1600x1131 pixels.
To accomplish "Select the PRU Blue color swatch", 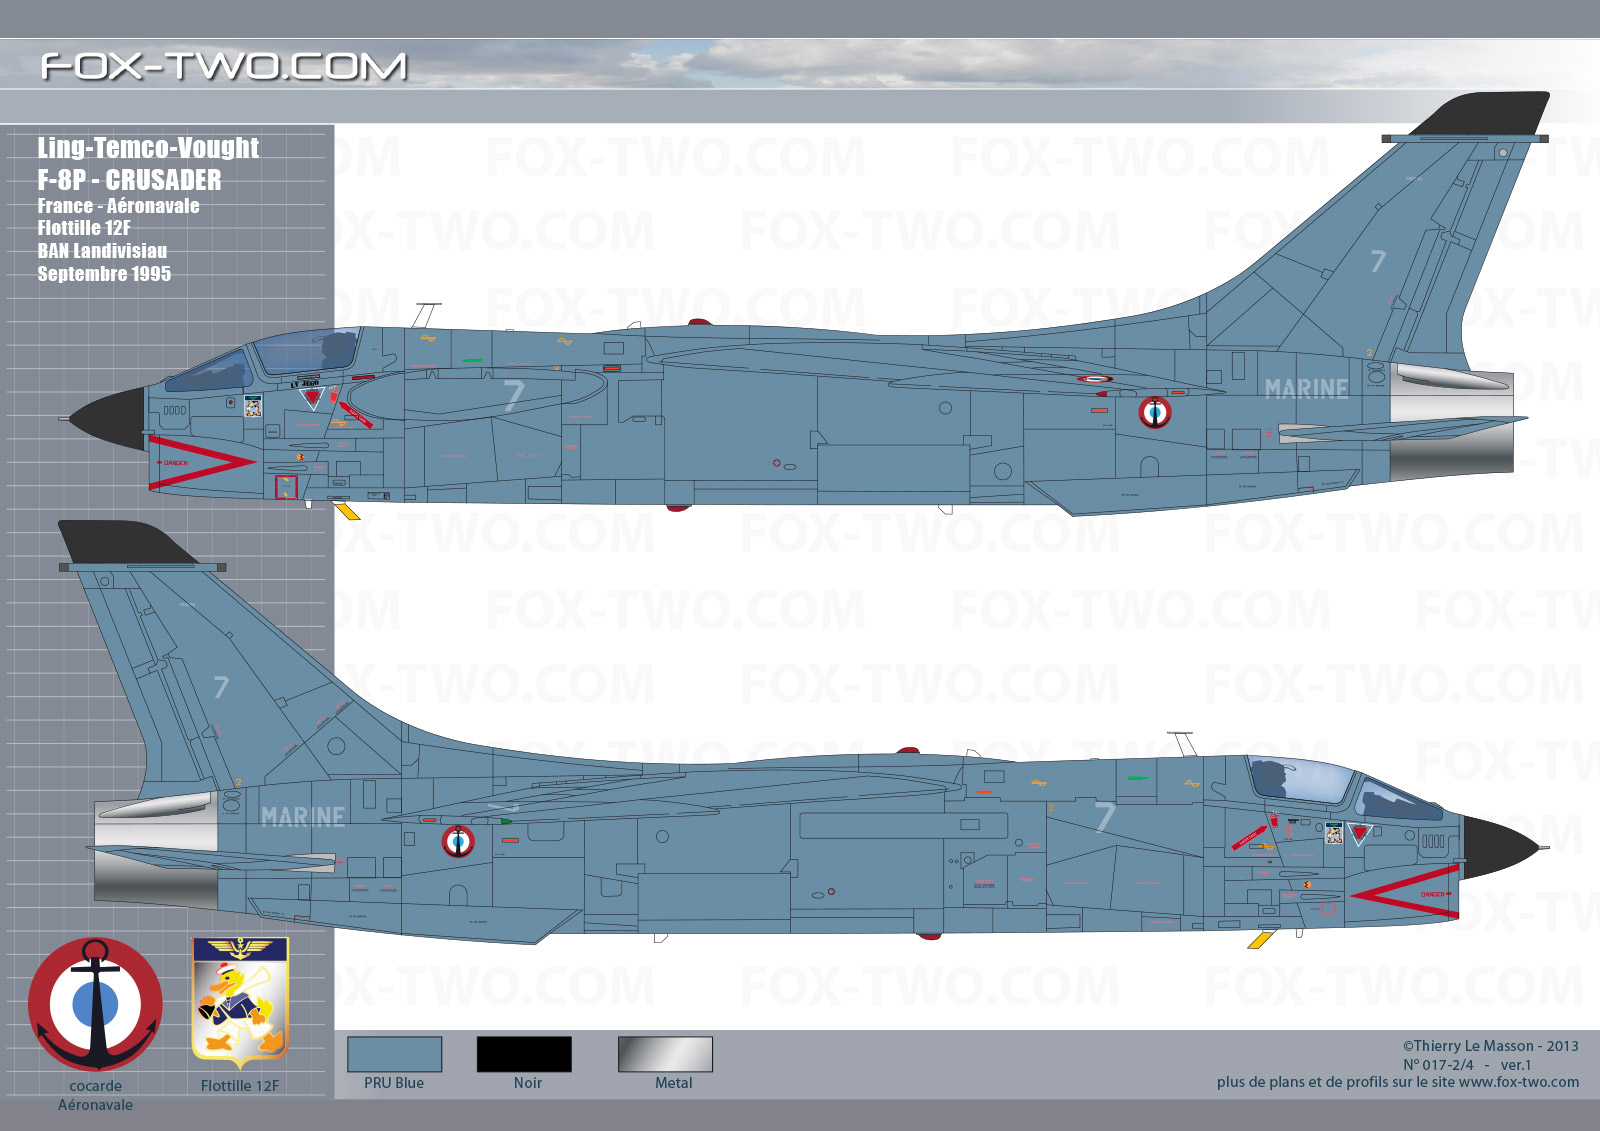I will [x=394, y=1054].
